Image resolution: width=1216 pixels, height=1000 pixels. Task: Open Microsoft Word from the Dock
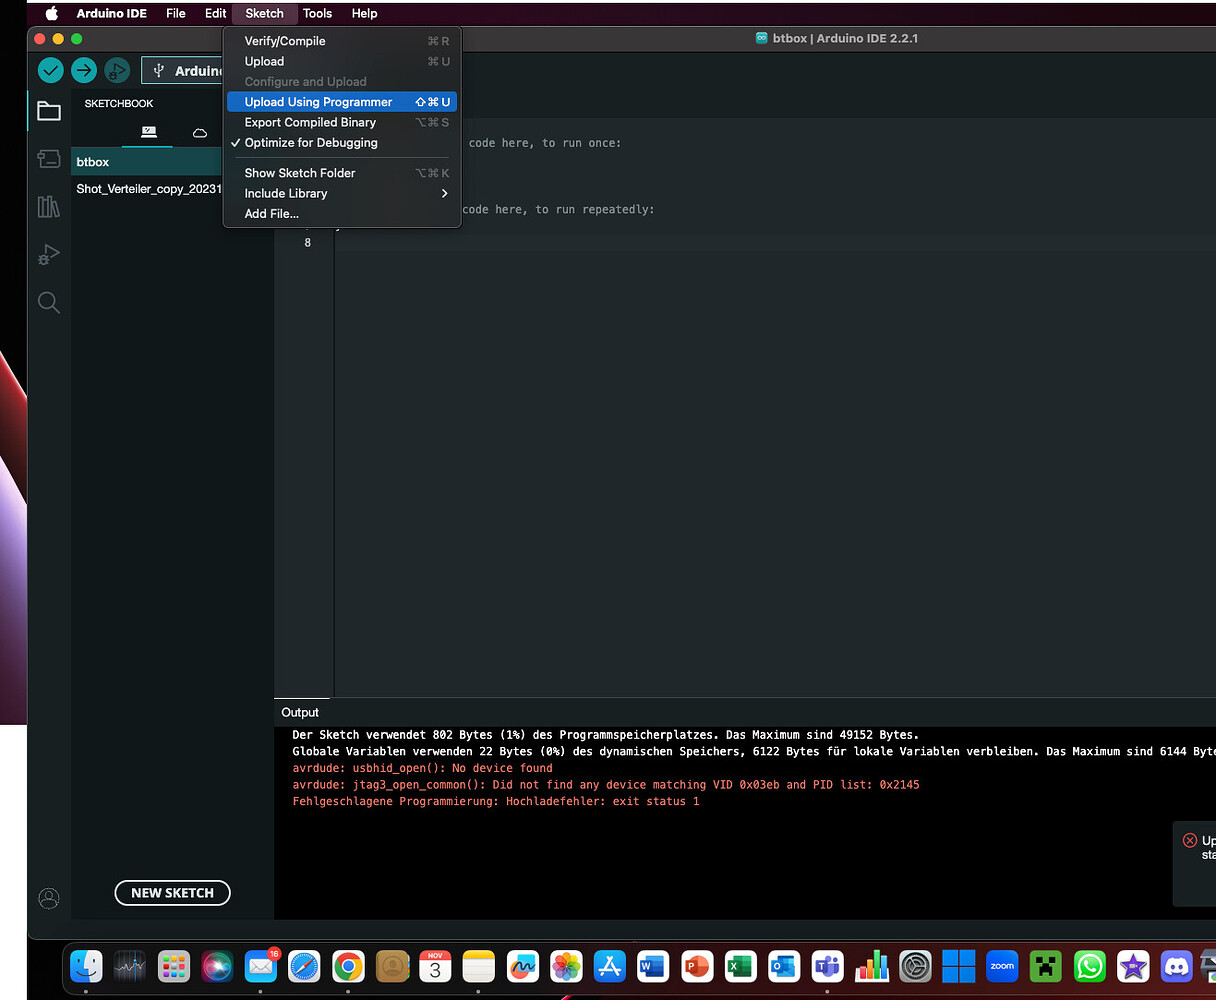653,966
